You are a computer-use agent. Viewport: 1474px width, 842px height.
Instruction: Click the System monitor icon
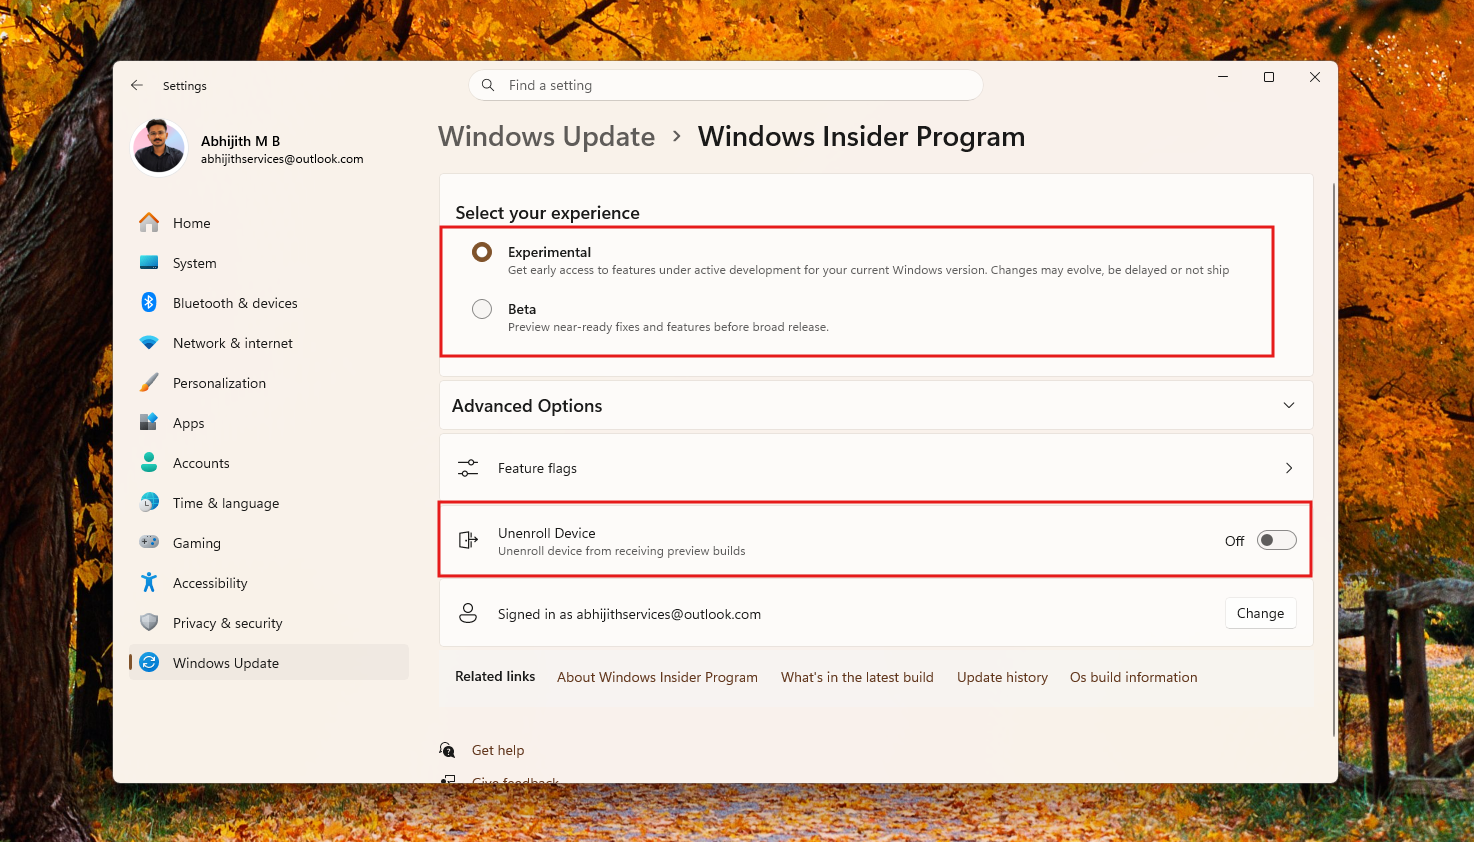click(x=149, y=262)
